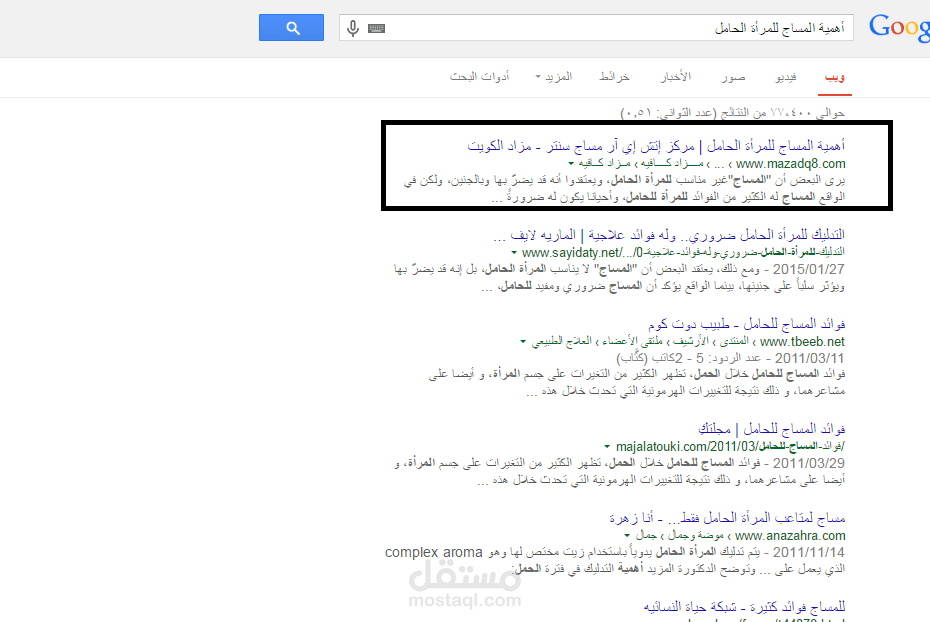Open the on-screen keyboard icon
The height and width of the screenshot is (622, 930).
click(377, 28)
